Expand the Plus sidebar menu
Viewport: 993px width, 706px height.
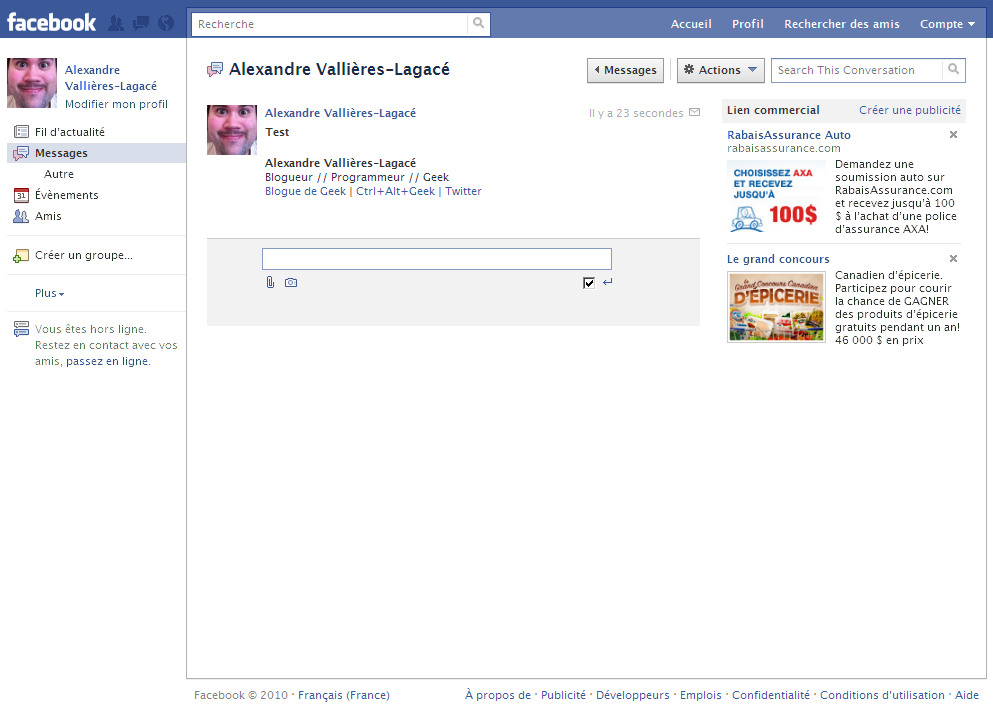pyautogui.click(x=49, y=293)
